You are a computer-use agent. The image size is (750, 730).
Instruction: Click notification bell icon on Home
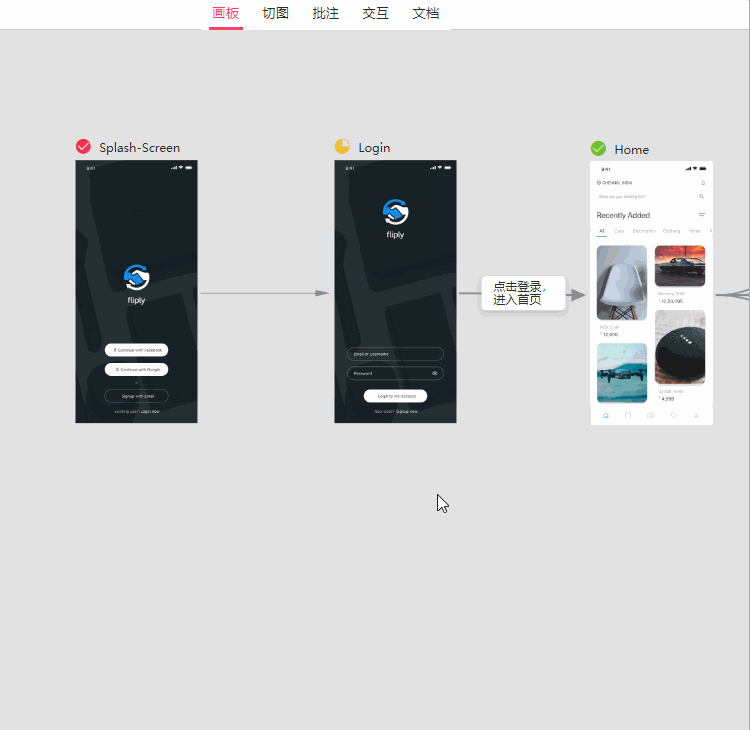(x=703, y=183)
